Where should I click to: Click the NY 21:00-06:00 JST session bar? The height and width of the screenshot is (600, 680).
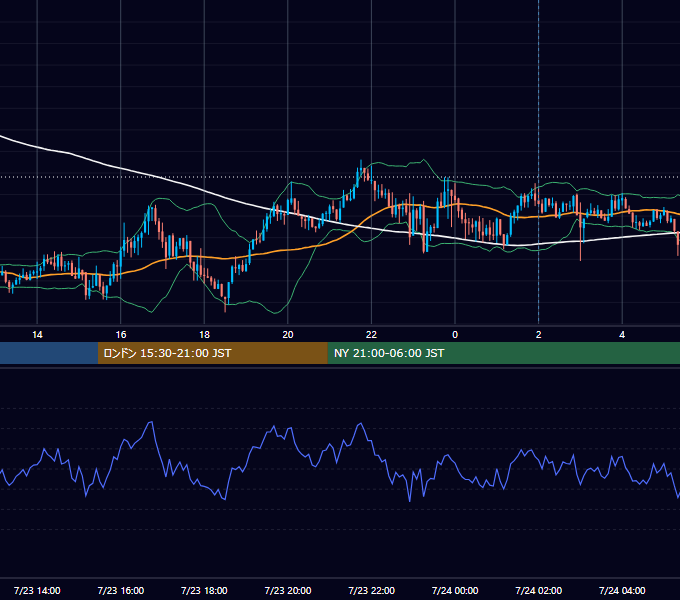pos(503,353)
